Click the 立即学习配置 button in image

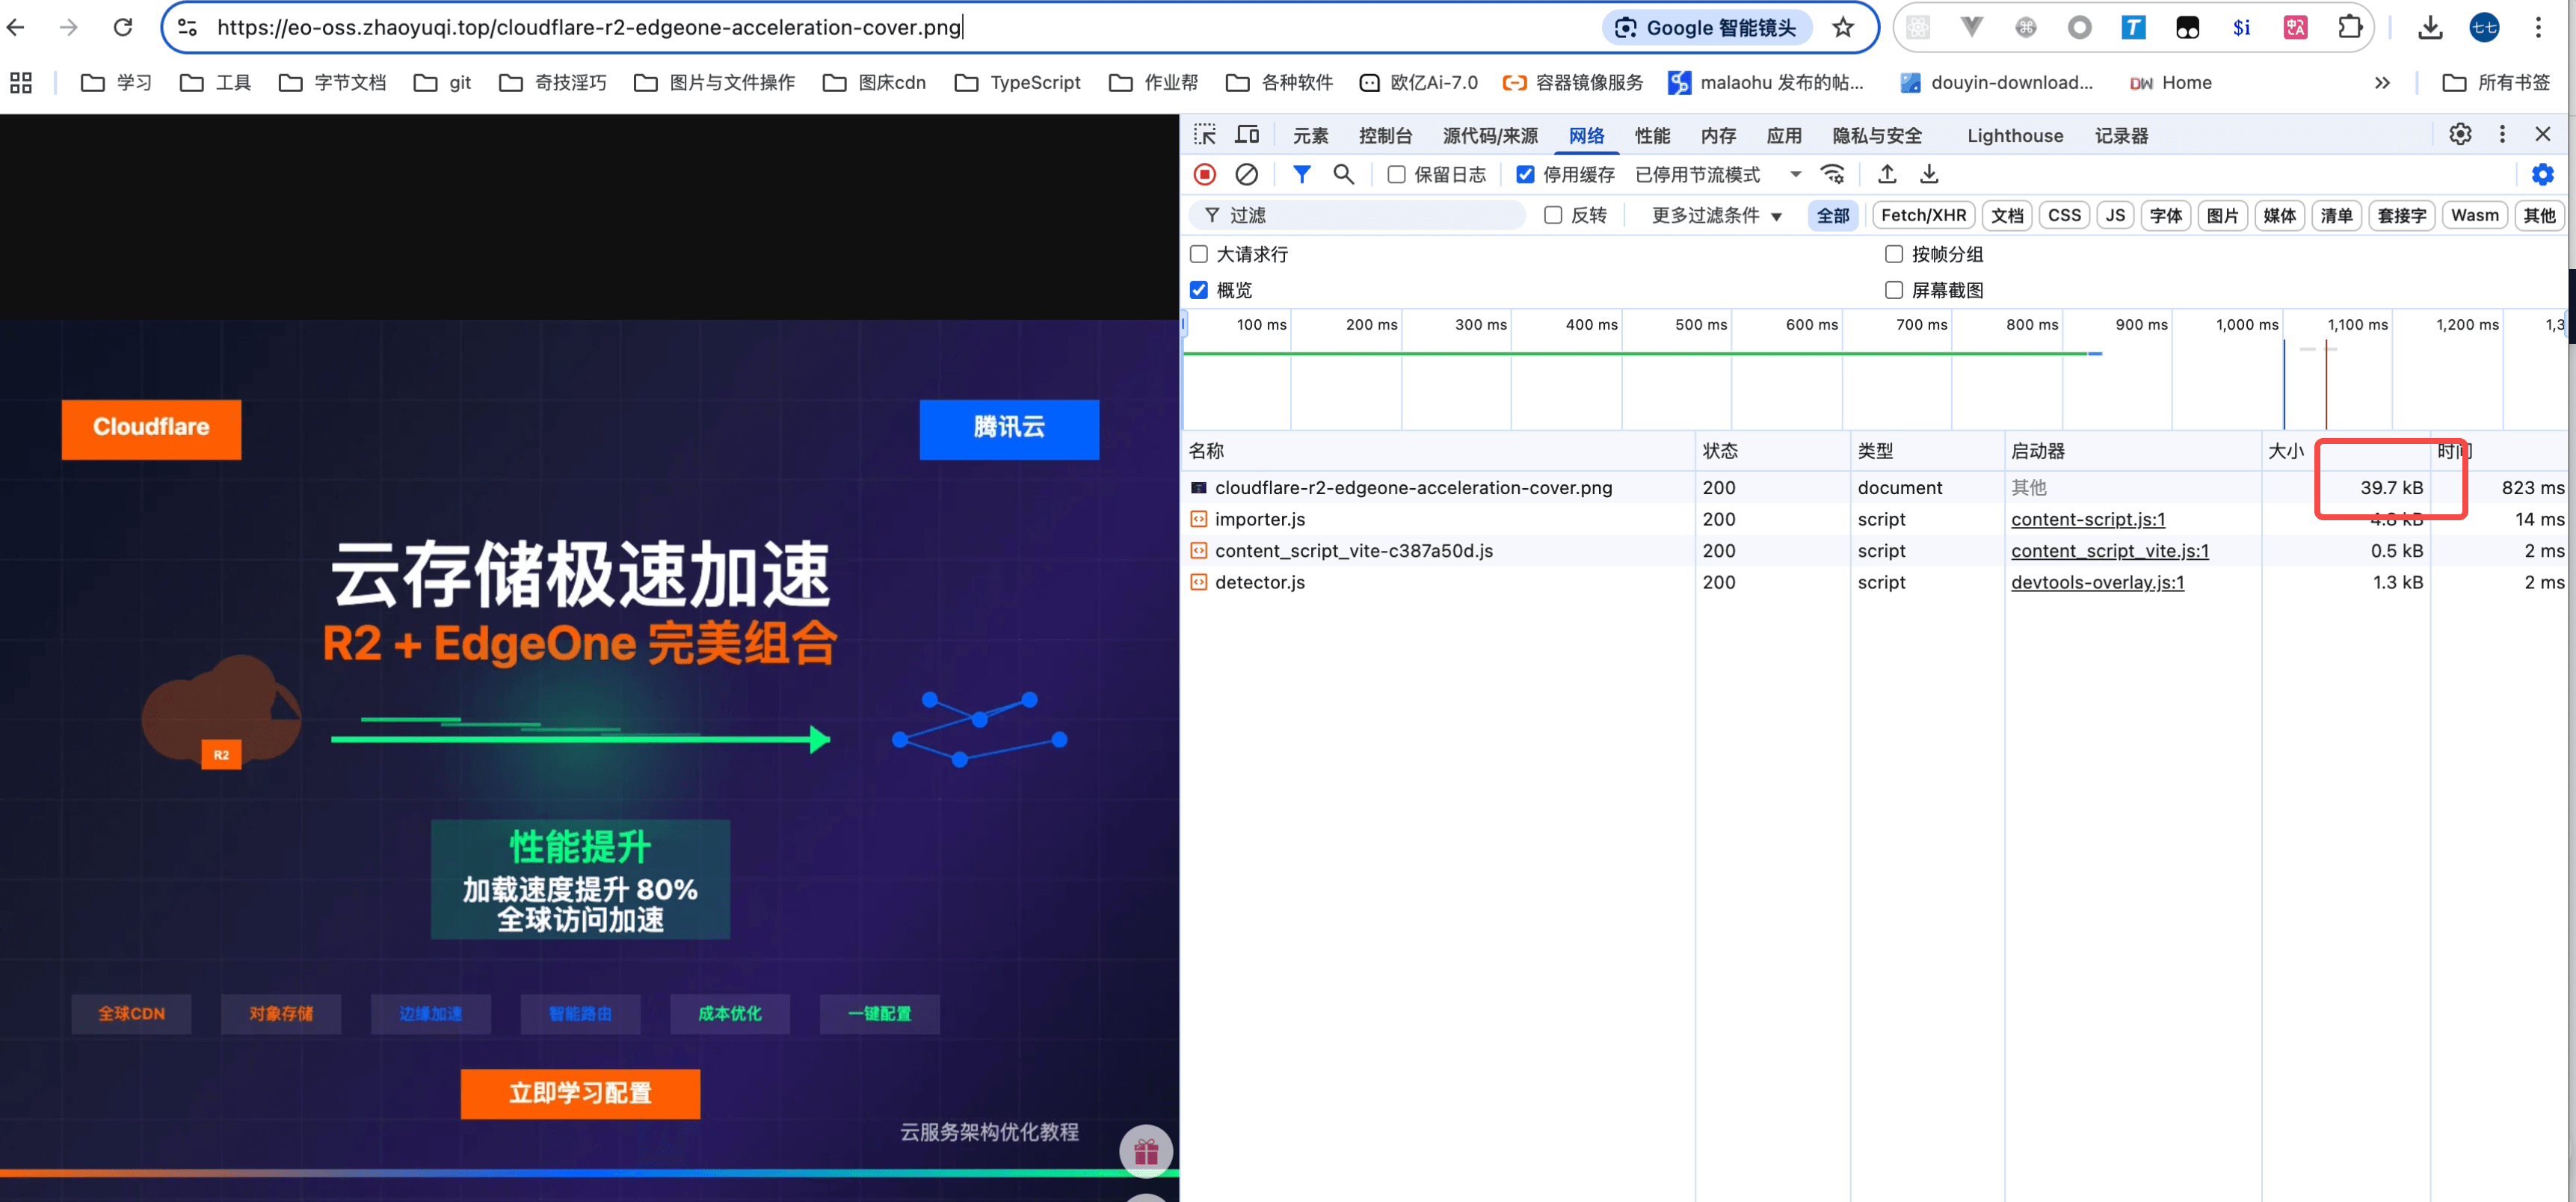(x=580, y=1093)
